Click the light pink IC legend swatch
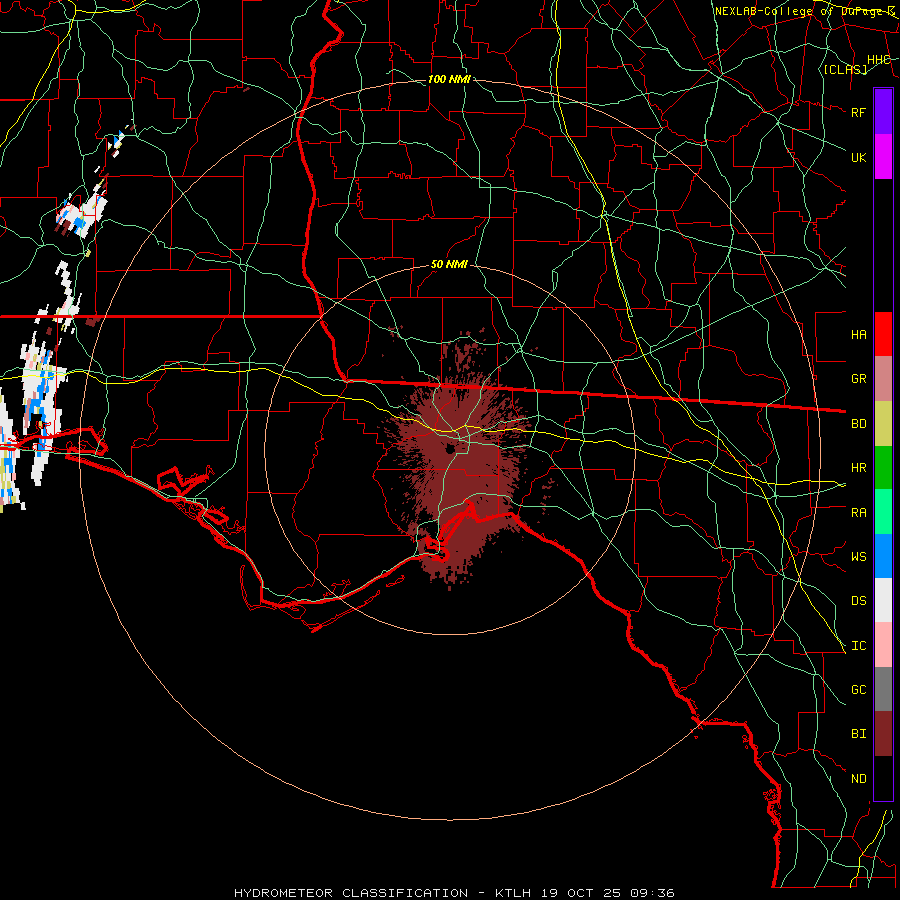The height and width of the screenshot is (900, 900). pyautogui.click(x=883, y=645)
